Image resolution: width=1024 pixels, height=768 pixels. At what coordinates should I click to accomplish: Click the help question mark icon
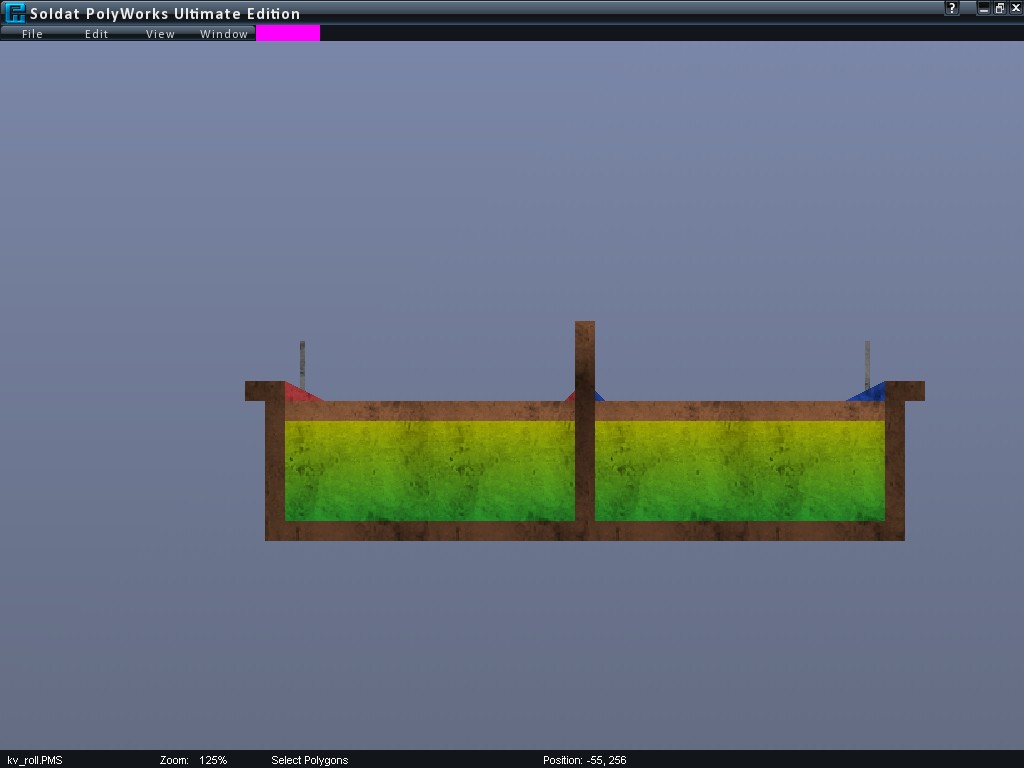coord(953,8)
